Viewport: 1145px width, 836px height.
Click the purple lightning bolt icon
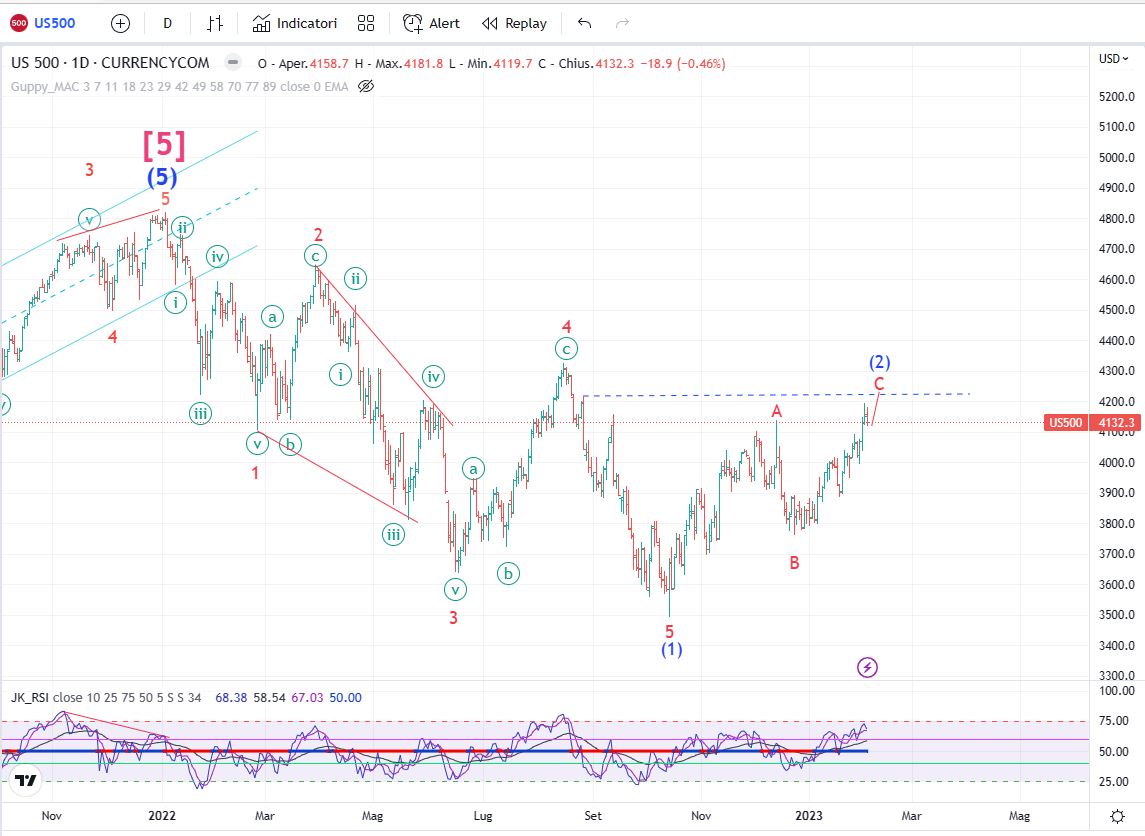867,667
